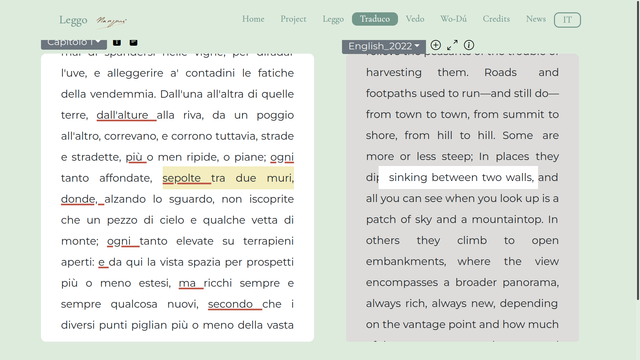Screen dimensions: 640x360
Task: Click the underlined 'ogni' after 'o piane;'
Action: tap(282, 157)
